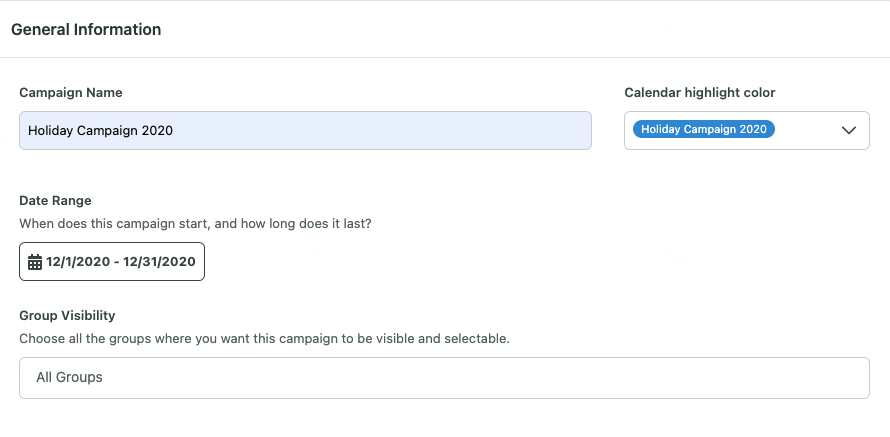890x437 pixels.
Task: Click the calendar icon in Date Range button
Action: coord(35,262)
